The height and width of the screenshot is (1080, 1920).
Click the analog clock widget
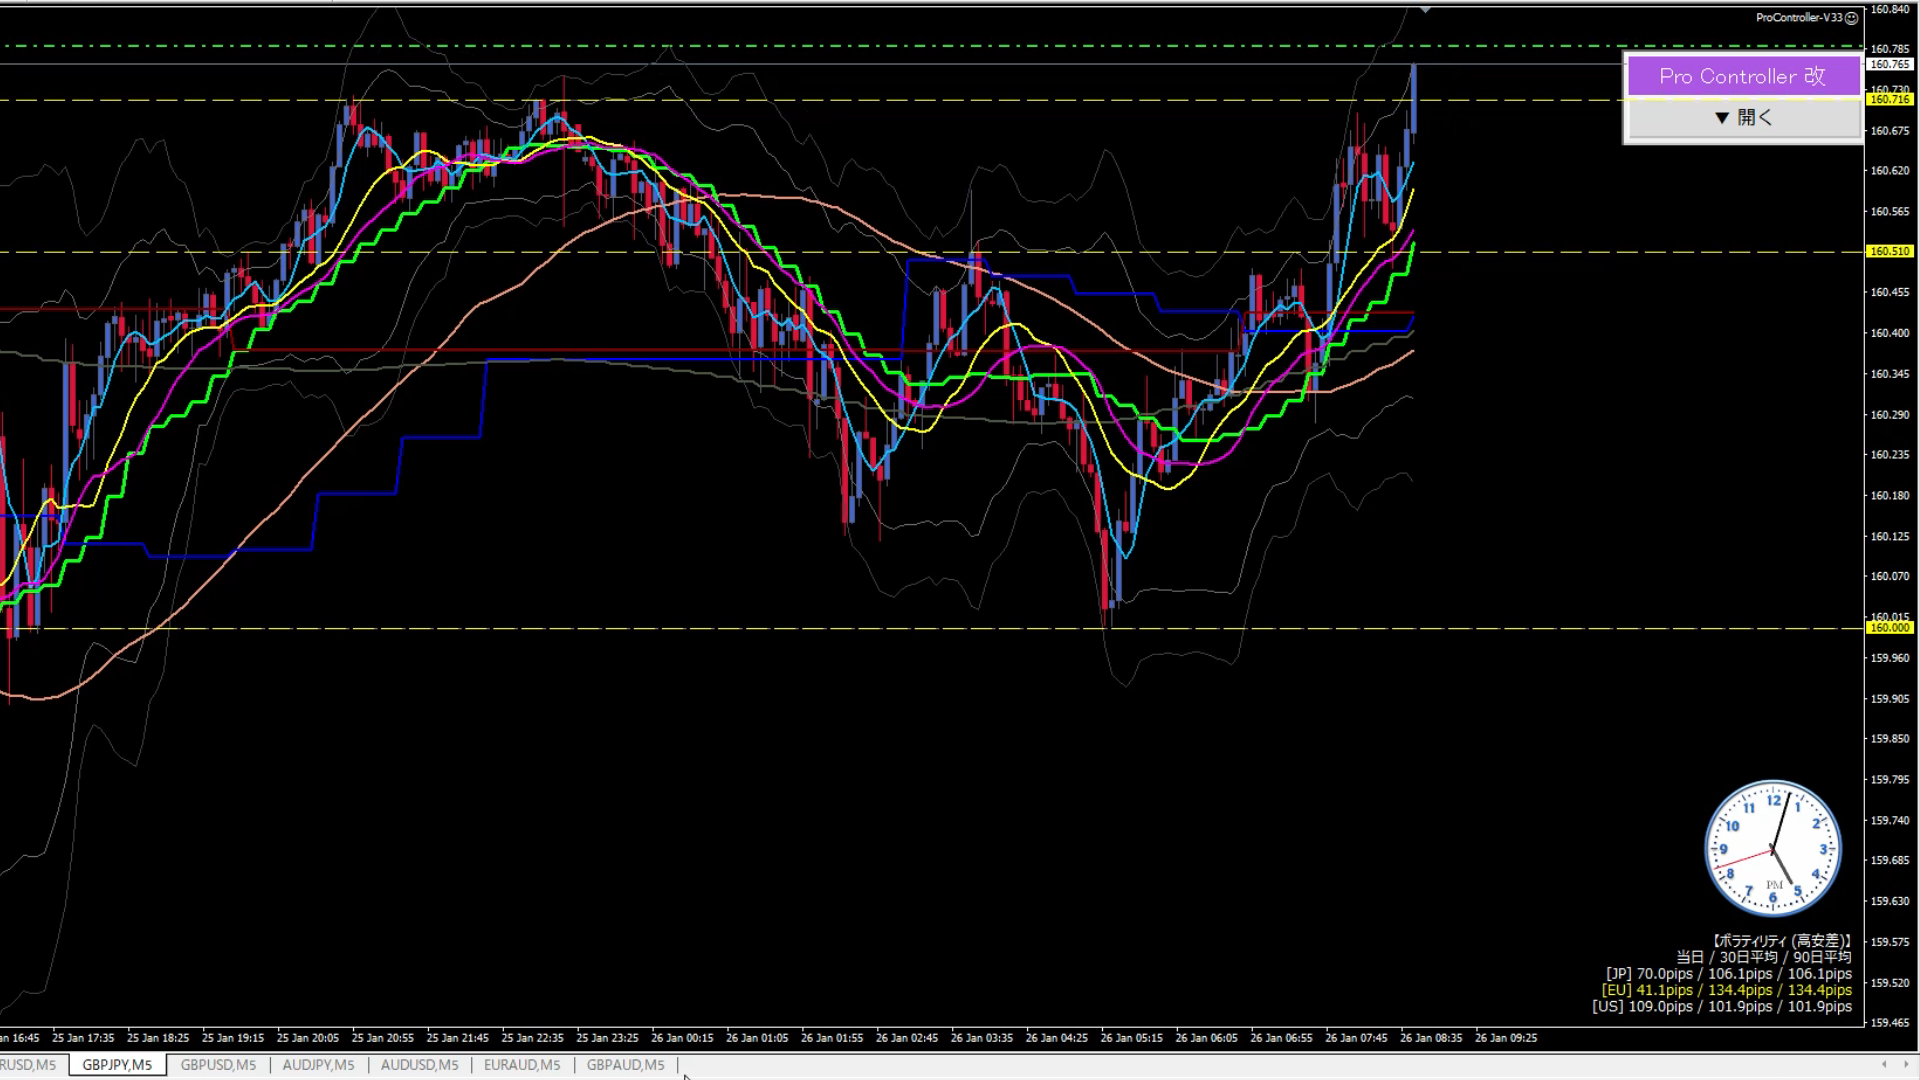[x=1773, y=849]
